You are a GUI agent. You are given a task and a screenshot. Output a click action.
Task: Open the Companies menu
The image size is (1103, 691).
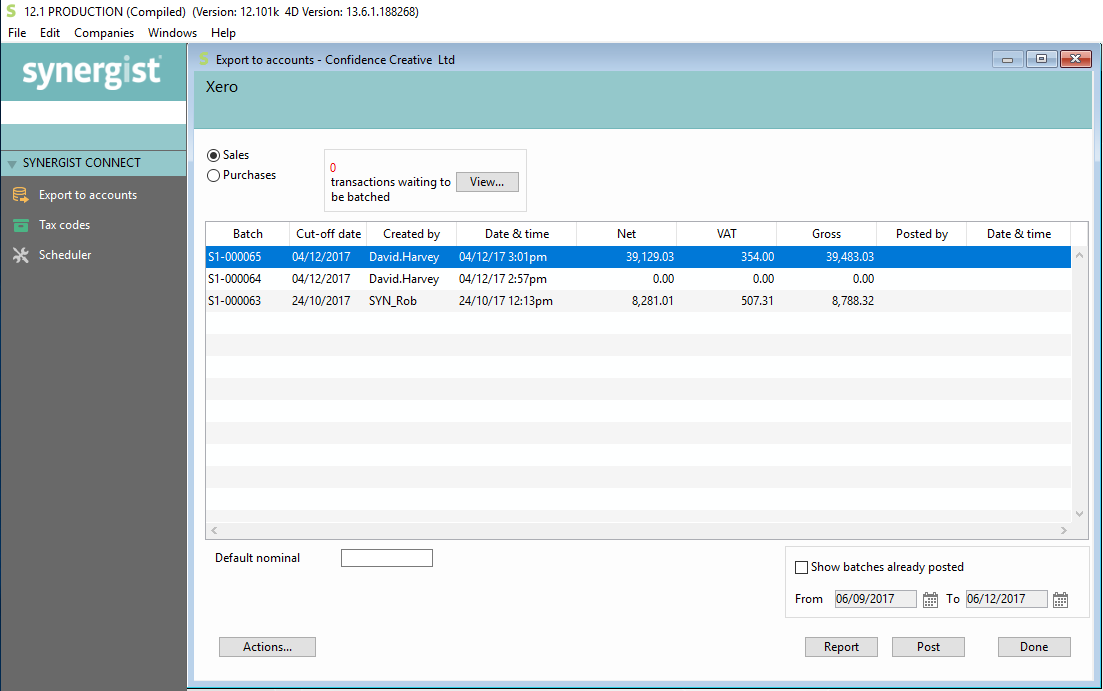(x=104, y=33)
